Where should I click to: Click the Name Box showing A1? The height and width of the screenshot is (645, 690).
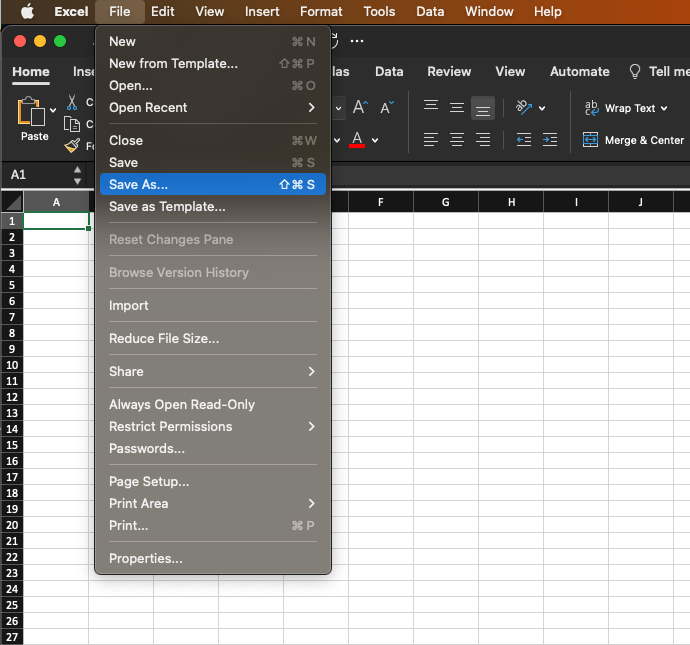[35, 174]
